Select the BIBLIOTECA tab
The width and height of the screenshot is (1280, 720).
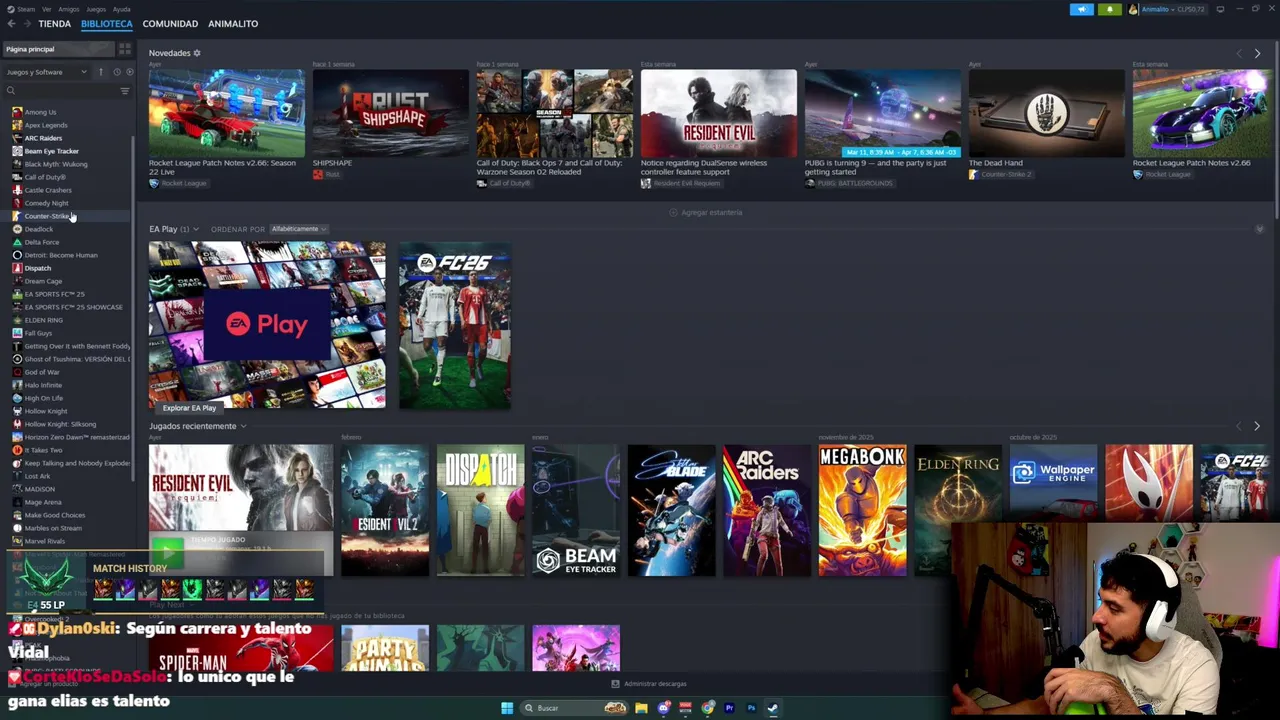(107, 23)
